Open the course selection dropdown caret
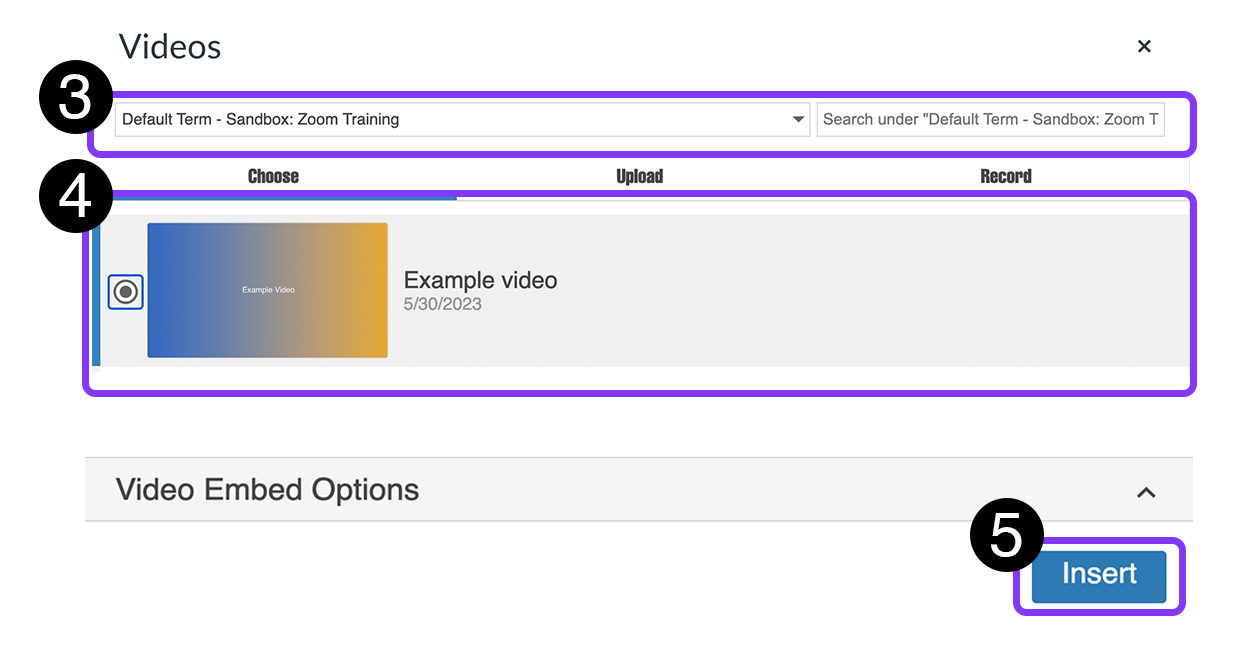The image size is (1239, 651). pyautogui.click(x=798, y=119)
